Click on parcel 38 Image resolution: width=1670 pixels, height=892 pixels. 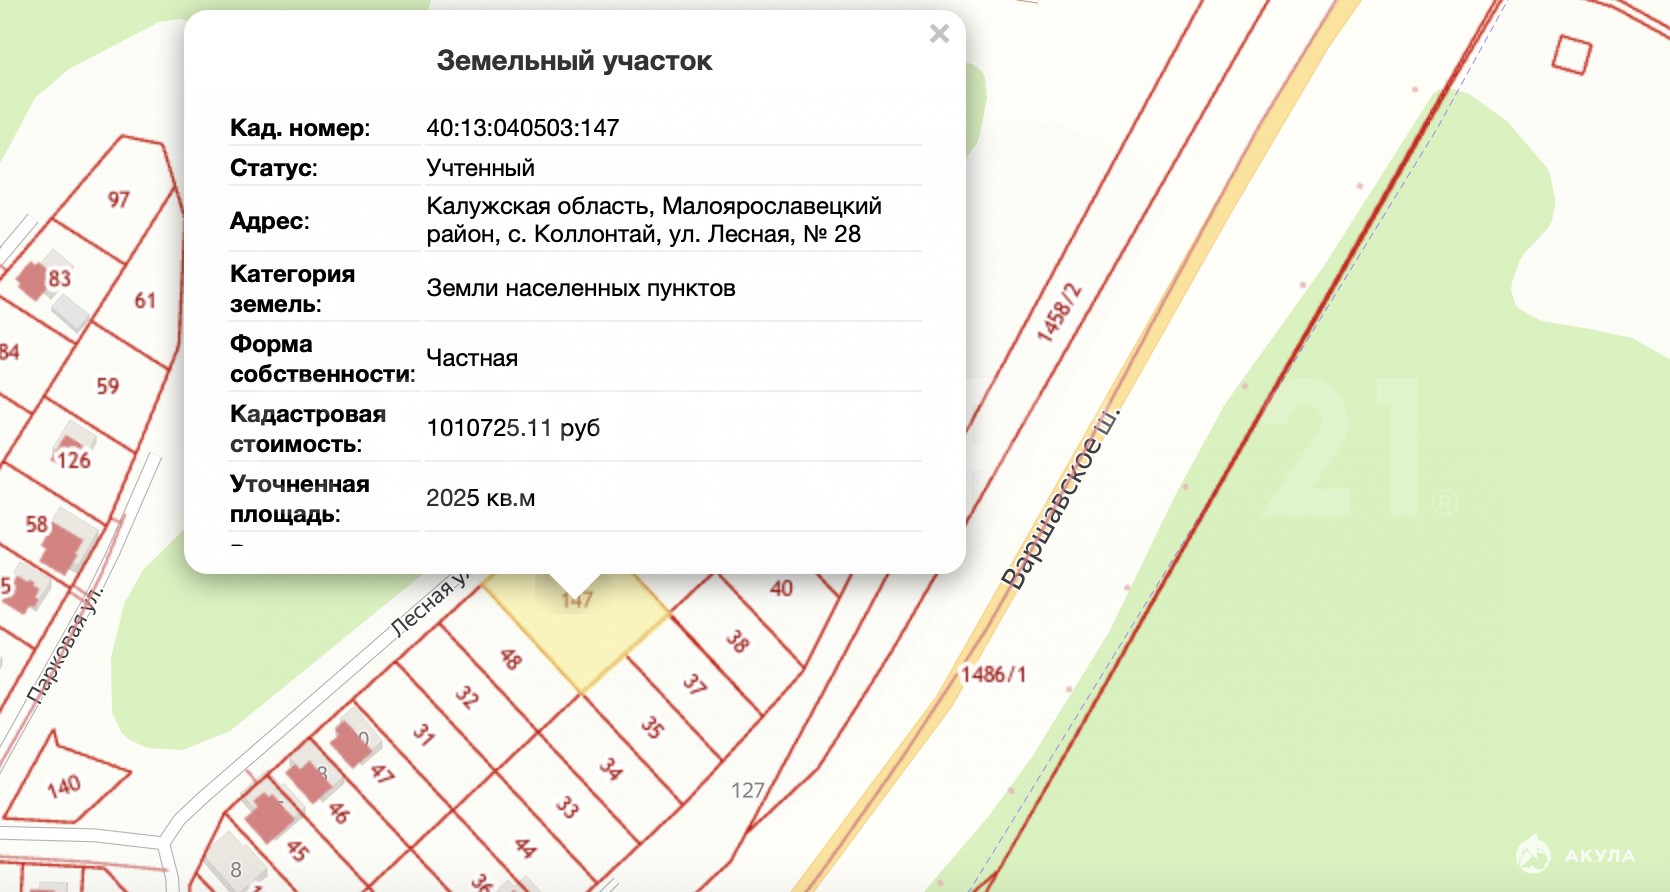click(737, 641)
